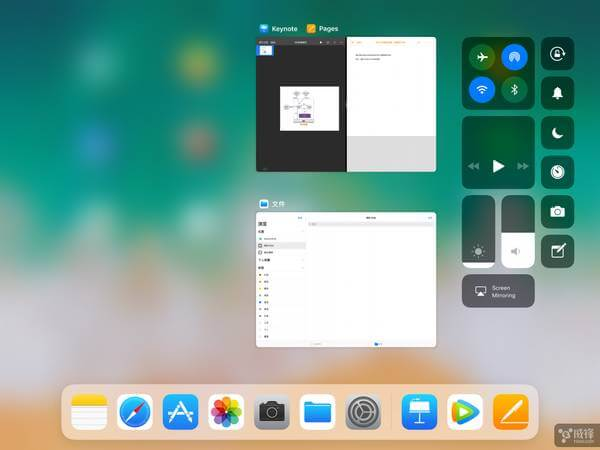
Task: Open App Store from the dock
Action: (180, 412)
